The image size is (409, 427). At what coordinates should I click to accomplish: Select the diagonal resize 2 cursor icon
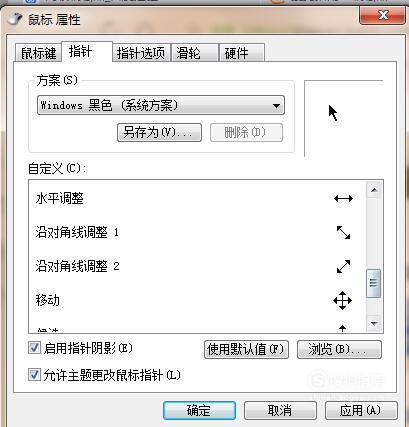tap(343, 266)
